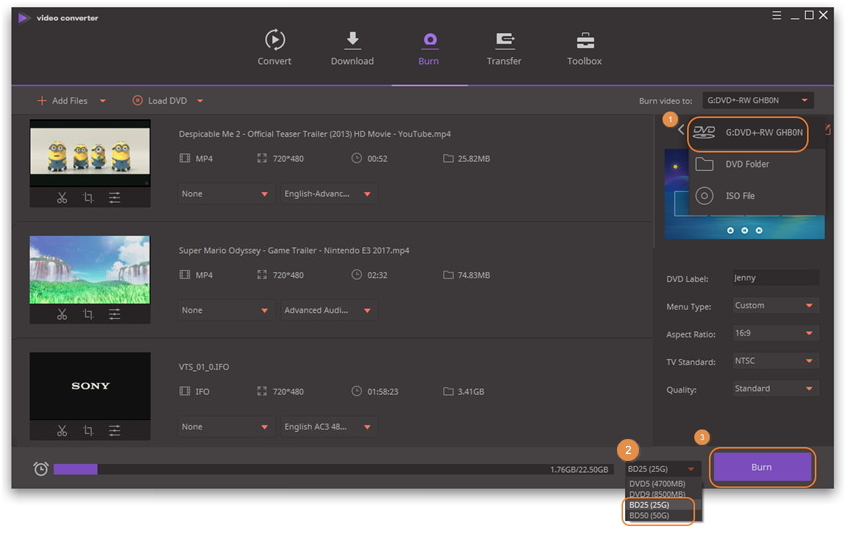Image resolution: width=850 pixels, height=535 pixels.
Task: Open subtitle dropdown for VTS_01_0.IFO
Action: (225, 427)
